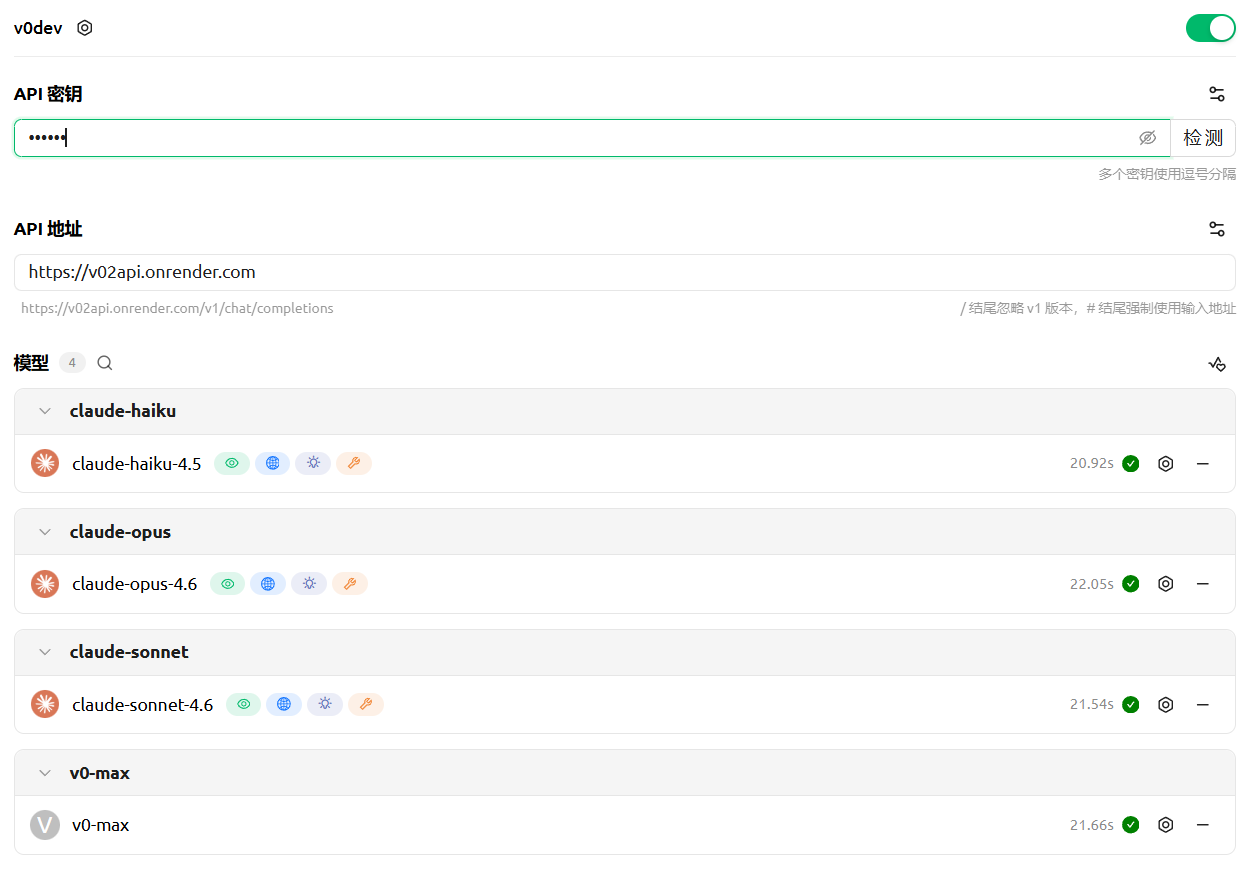This screenshot has width=1259, height=872.
Task: Click v0-max model V logo
Action: pyautogui.click(x=45, y=825)
